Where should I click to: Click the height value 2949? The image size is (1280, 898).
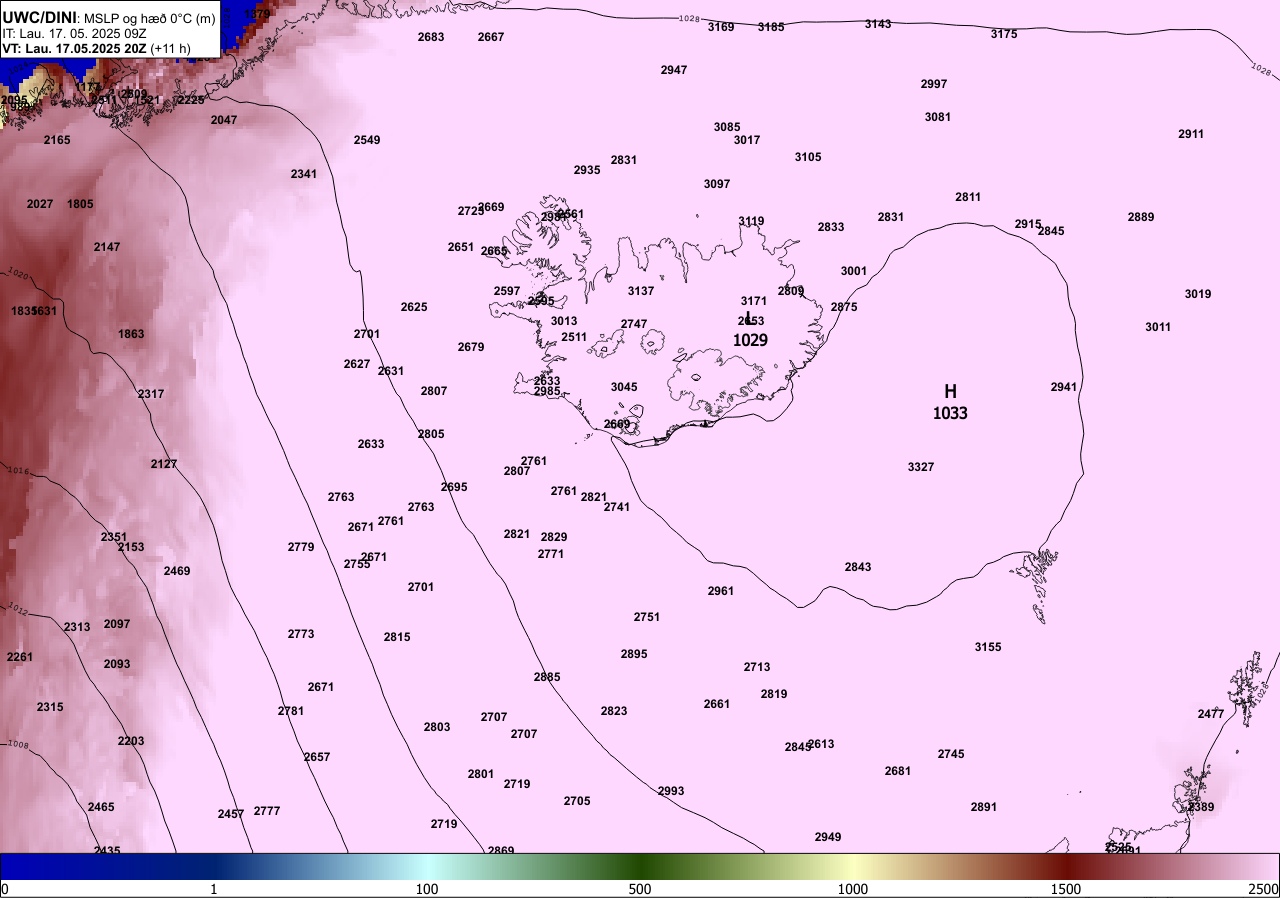(828, 837)
